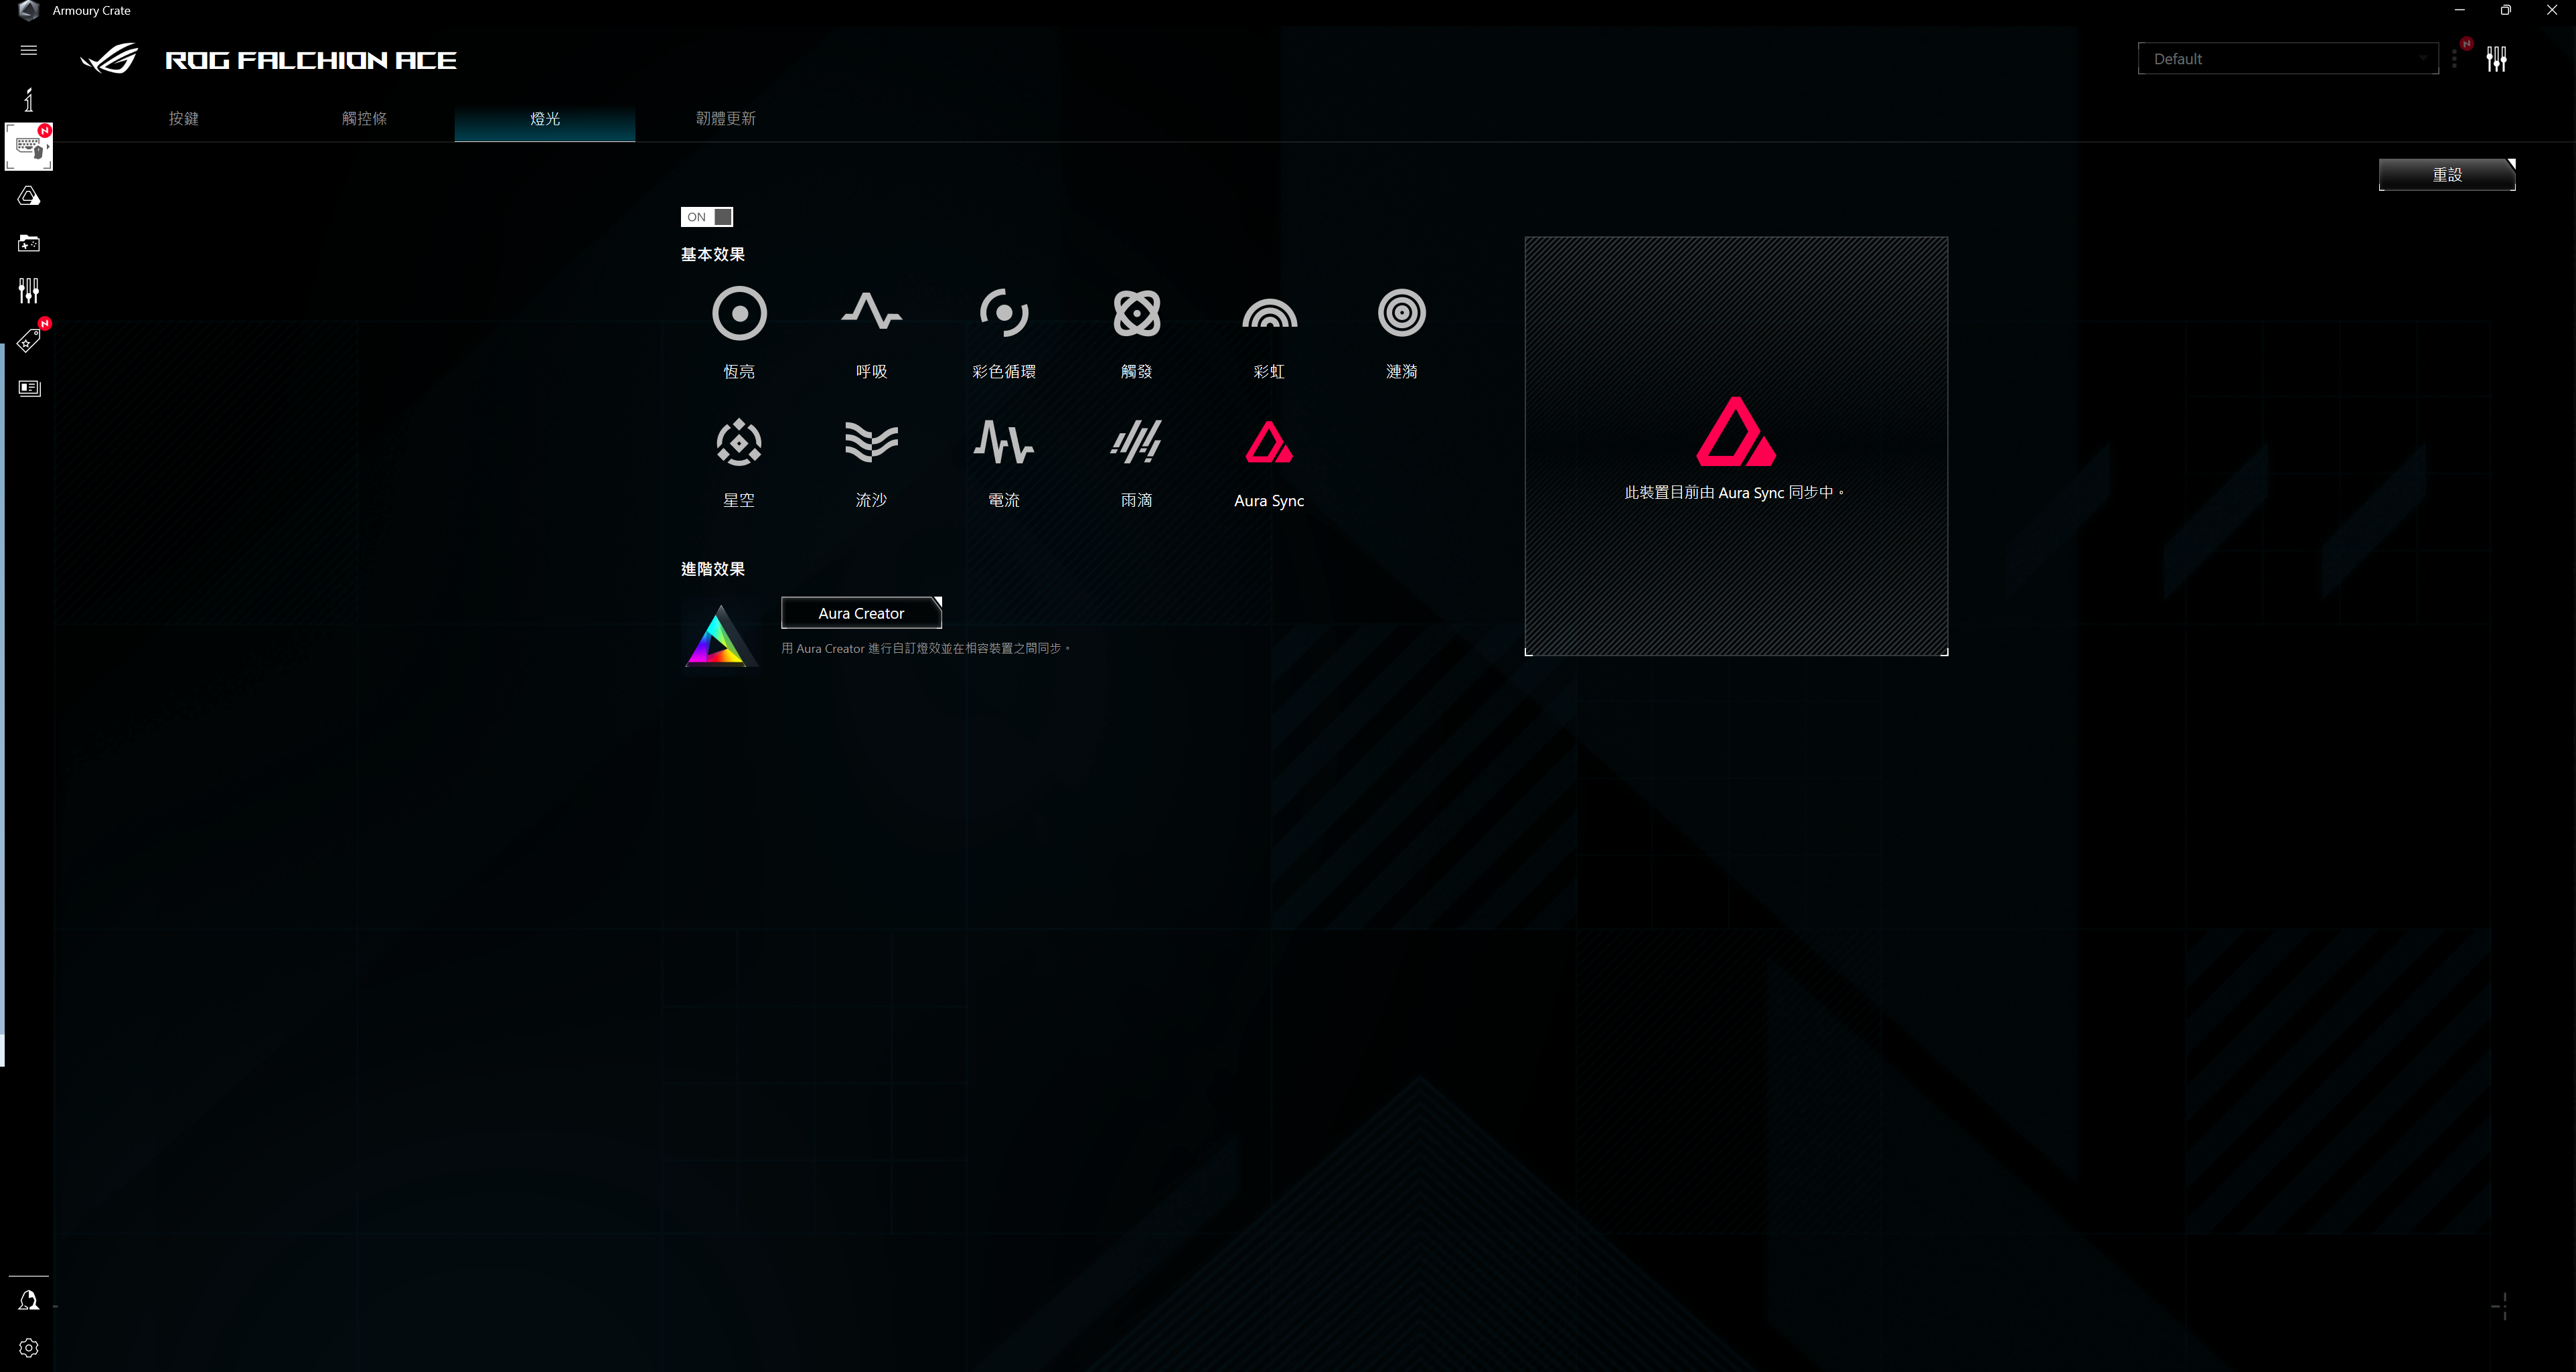Open Scenario Profiles sliders in sidebar

pos(29,291)
